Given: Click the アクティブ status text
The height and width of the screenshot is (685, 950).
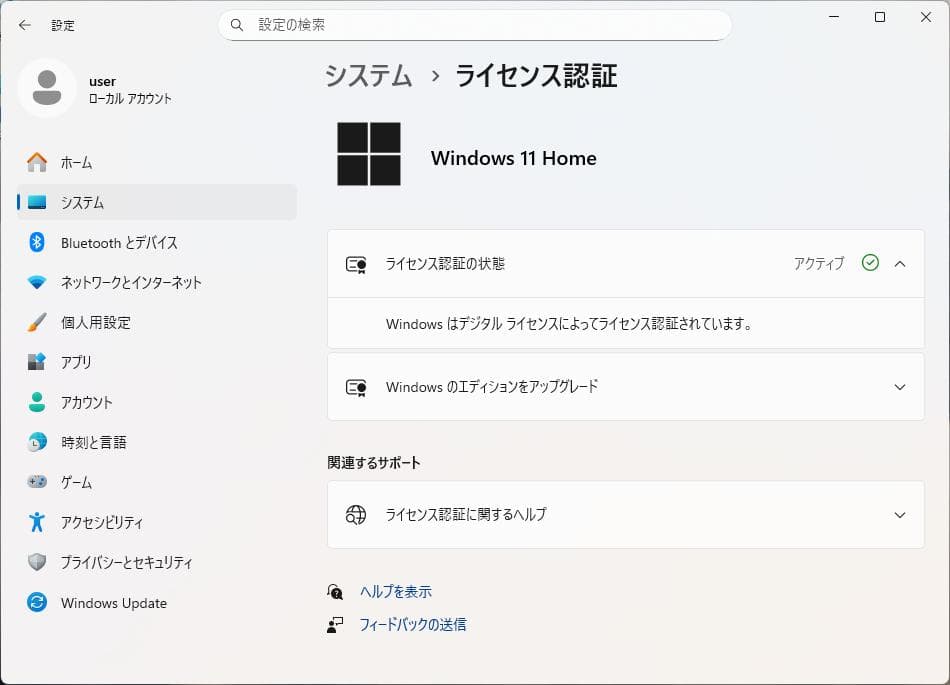Looking at the screenshot, I should [819, 263].
